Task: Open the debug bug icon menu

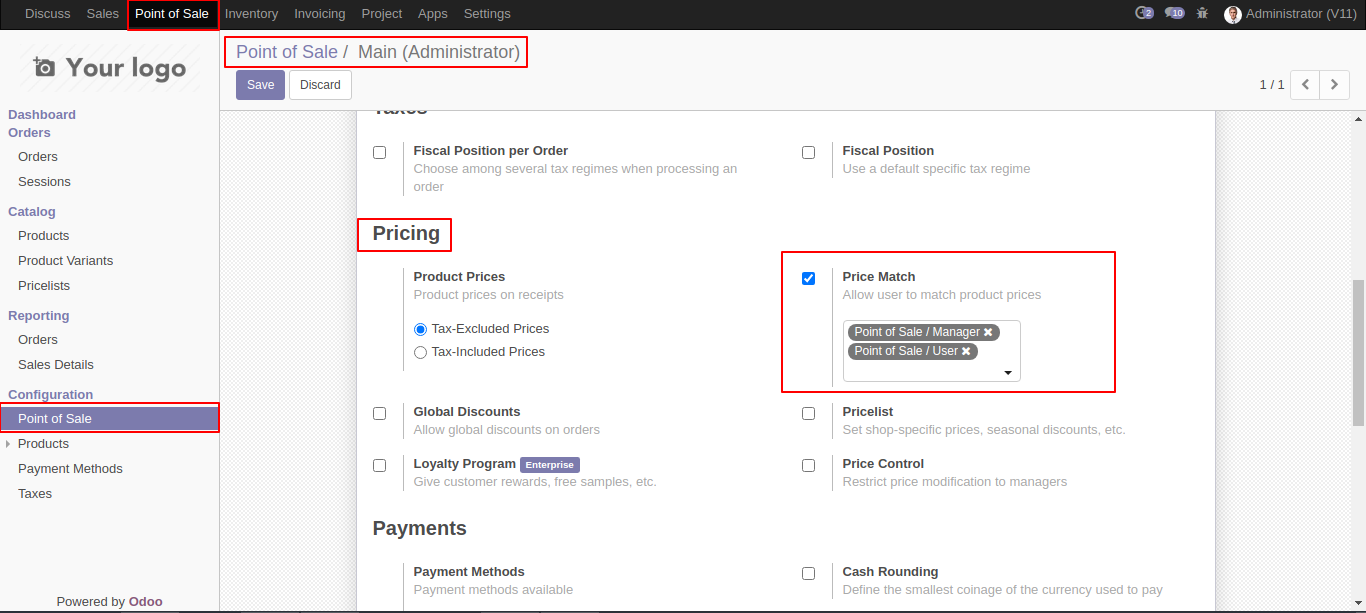Action: (x=1203, y=14)
